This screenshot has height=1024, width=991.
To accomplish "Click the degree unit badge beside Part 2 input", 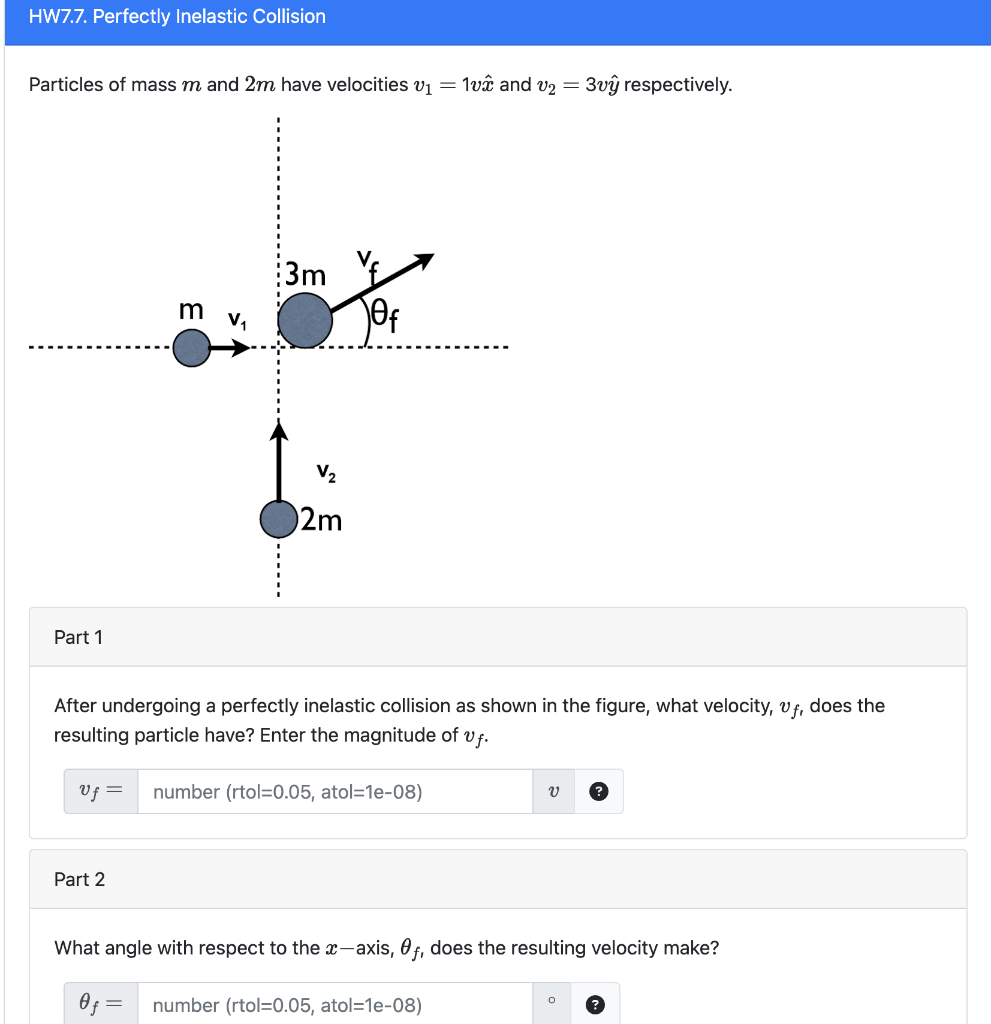I will tap(554, 1004).
